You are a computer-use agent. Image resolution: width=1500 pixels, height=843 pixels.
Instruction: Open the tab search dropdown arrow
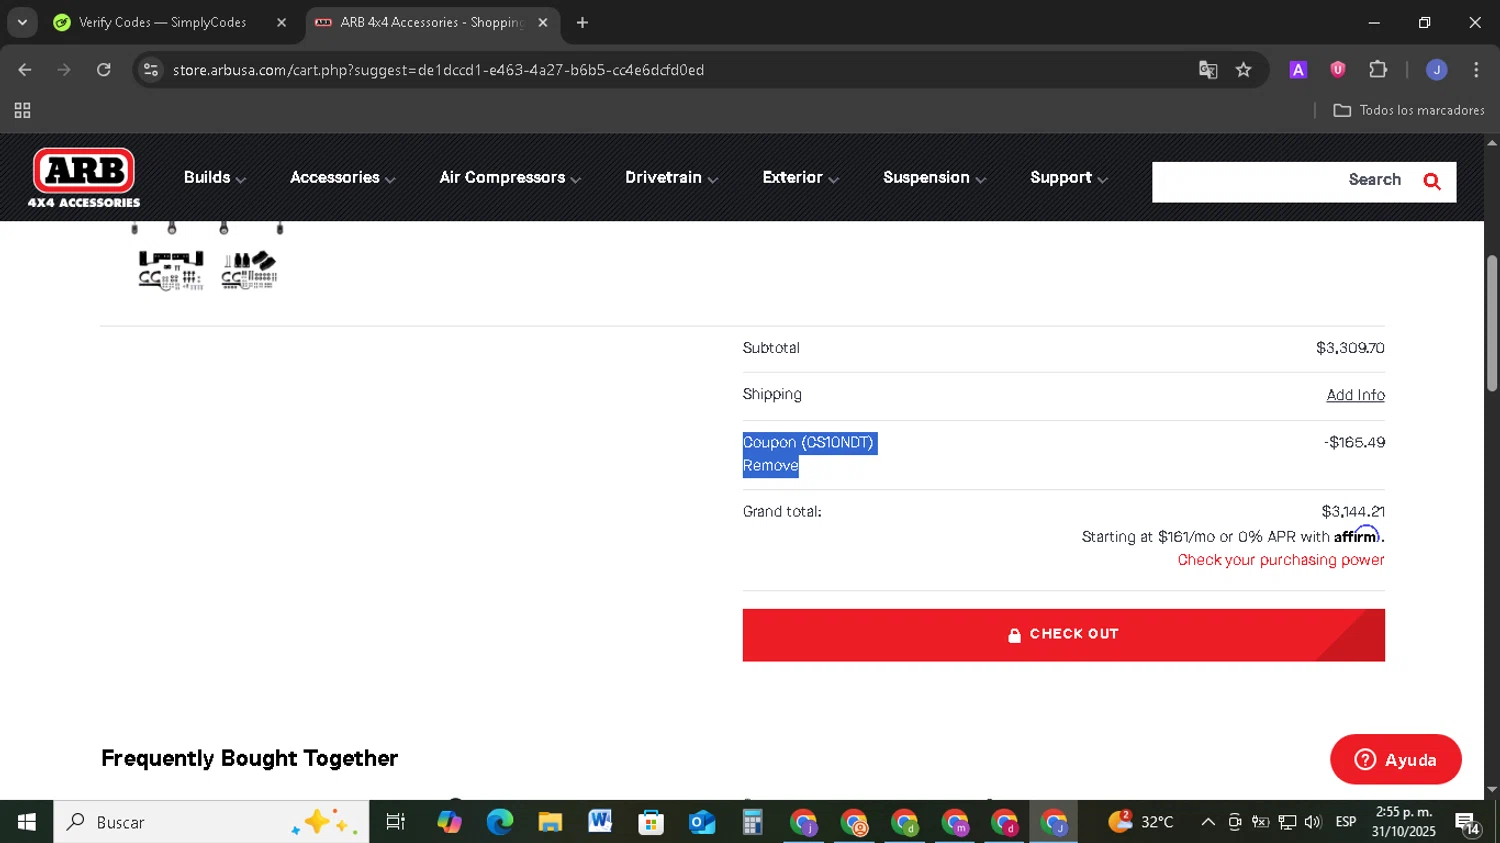coord(22,22)
